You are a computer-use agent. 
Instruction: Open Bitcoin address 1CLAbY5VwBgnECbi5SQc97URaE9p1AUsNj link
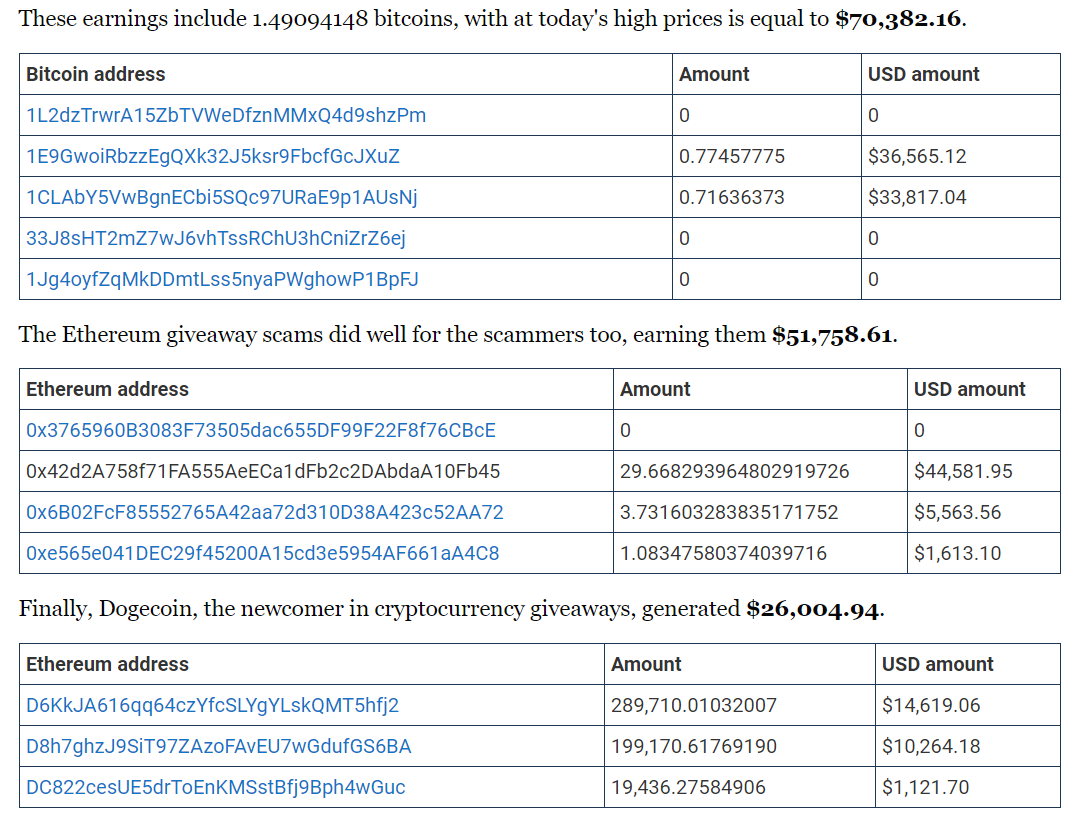222,197
